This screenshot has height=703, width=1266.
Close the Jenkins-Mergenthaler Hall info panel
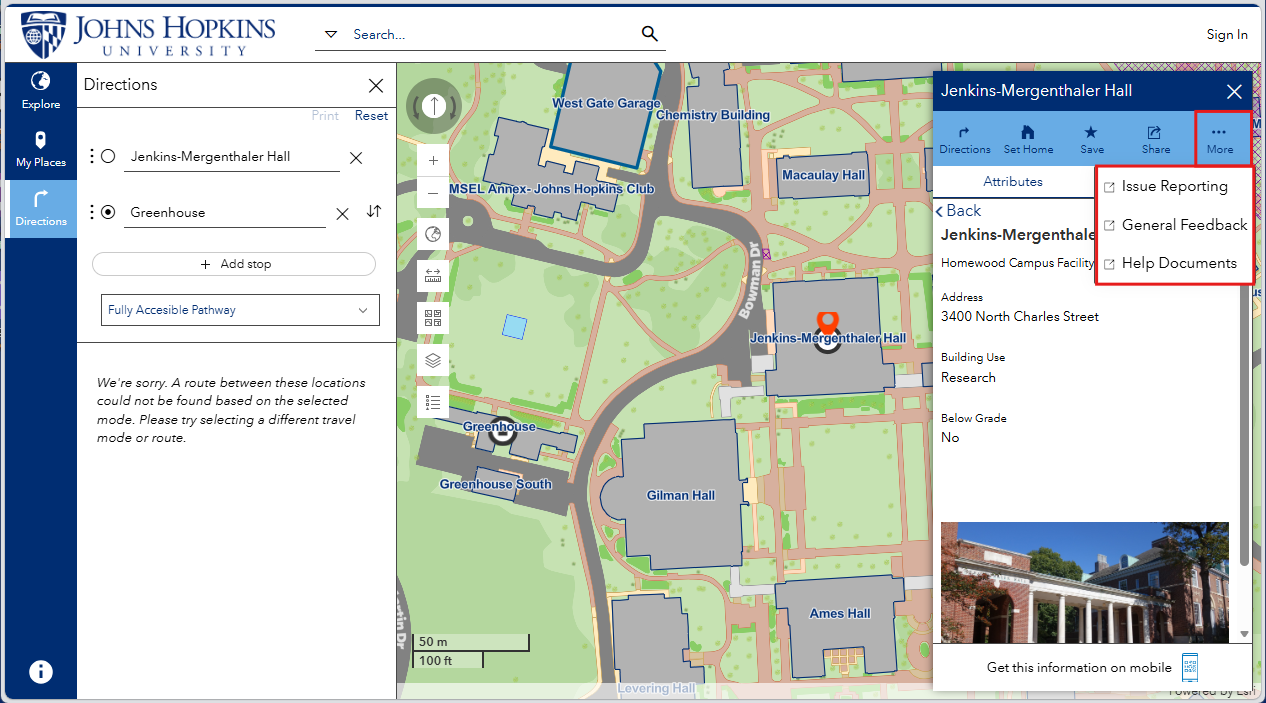(1234, 92)
